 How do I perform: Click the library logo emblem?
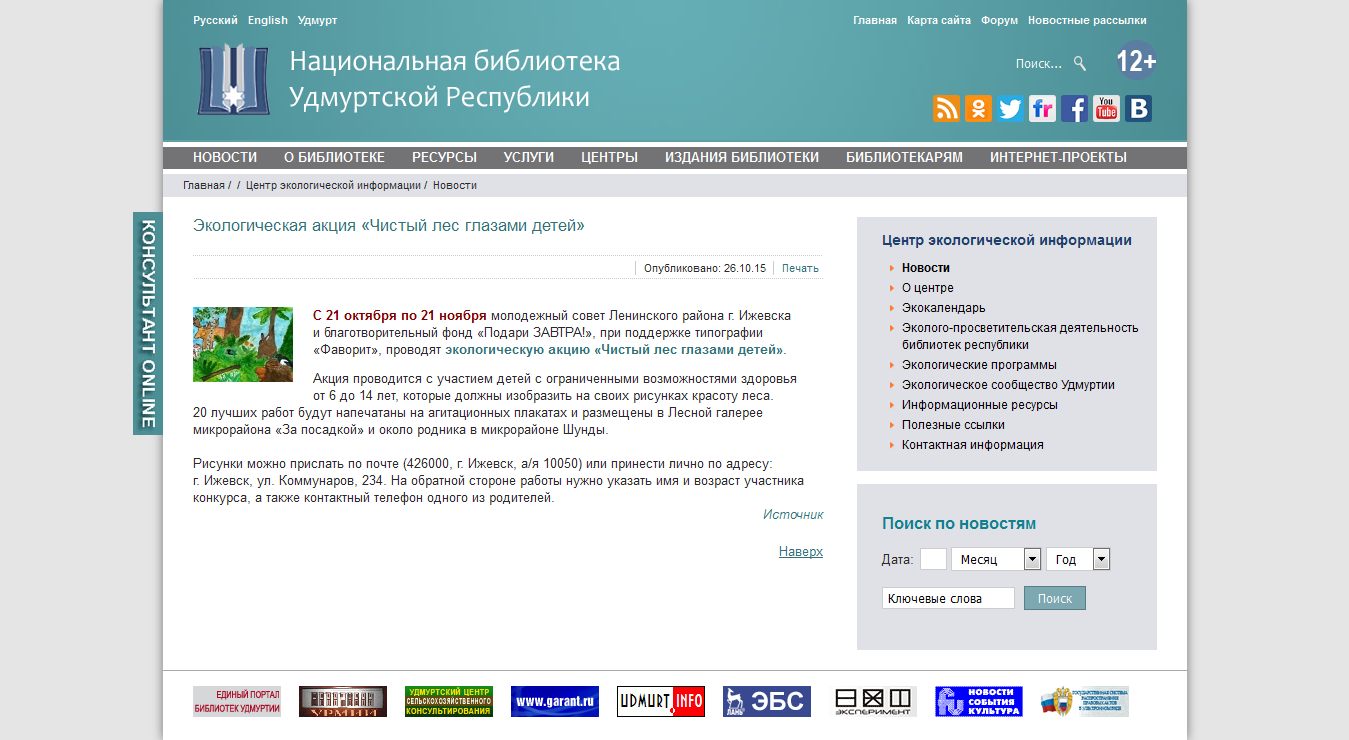233,80
